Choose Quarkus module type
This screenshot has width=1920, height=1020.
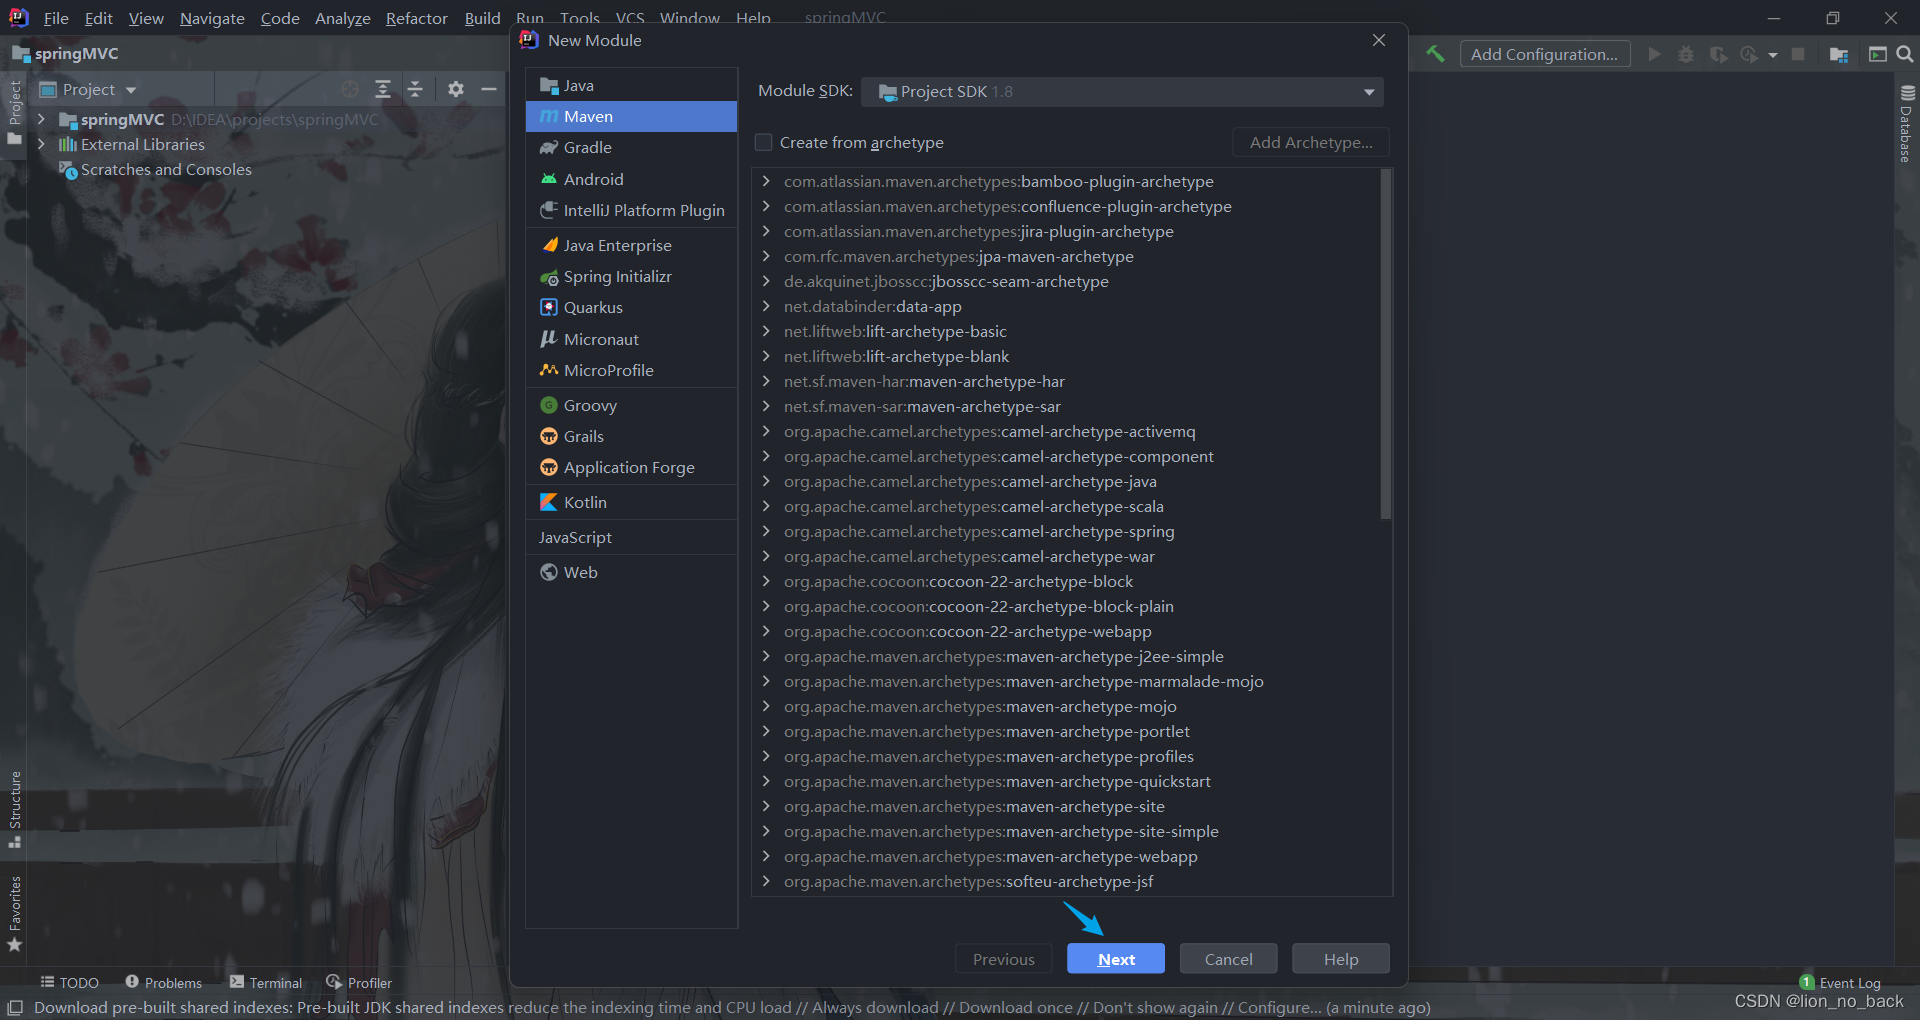click(631, 307)
